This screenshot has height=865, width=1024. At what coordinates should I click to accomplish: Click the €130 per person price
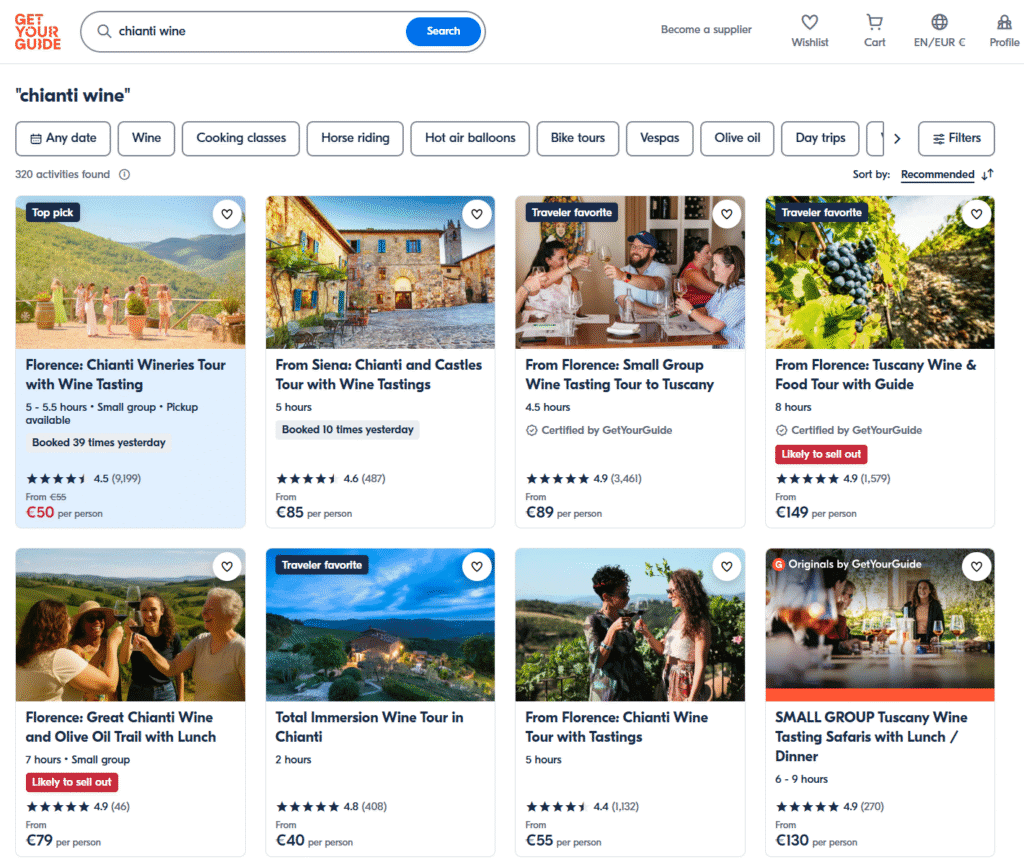click(816, 841)
